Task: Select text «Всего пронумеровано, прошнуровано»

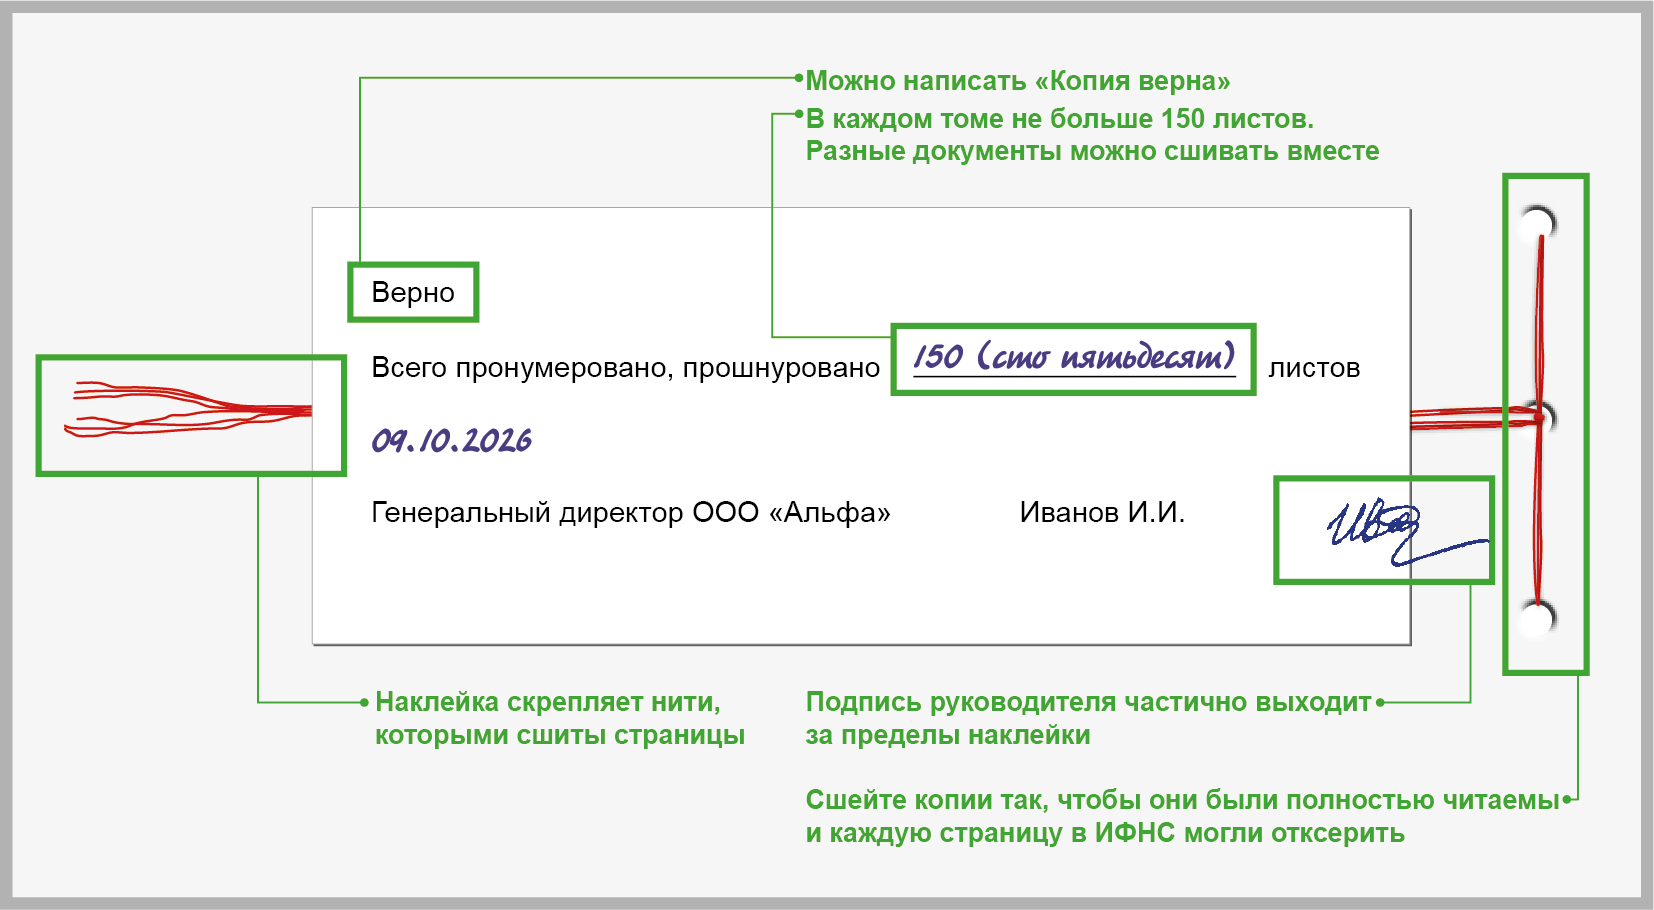Action: coord(625,368)
